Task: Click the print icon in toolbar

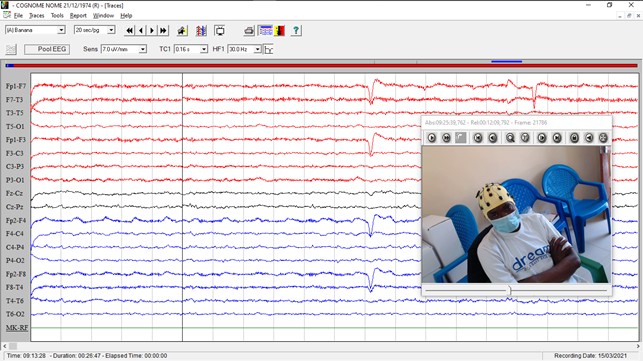Action: (x=249, y=30)
